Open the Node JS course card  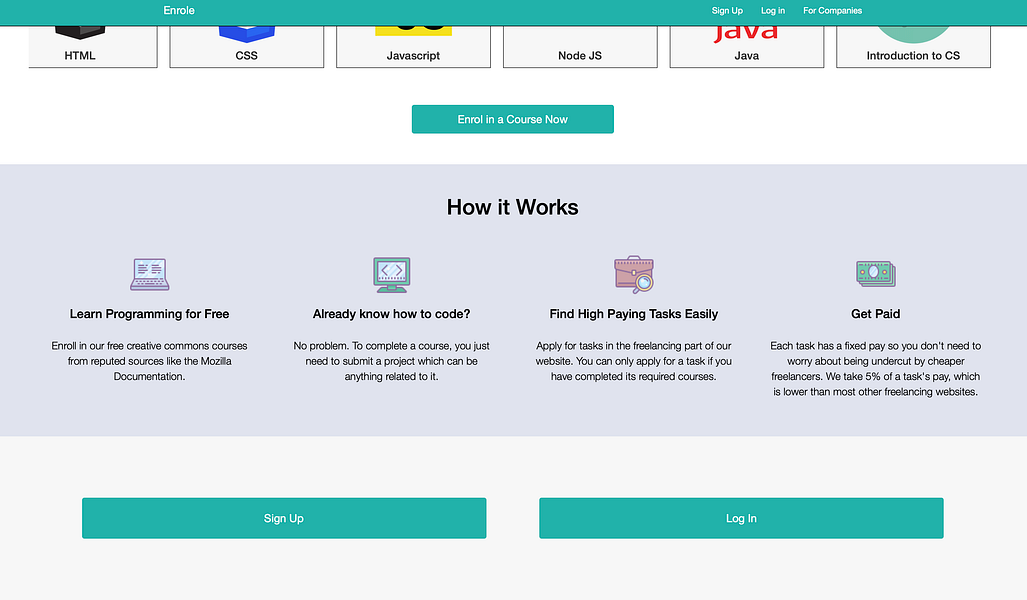click(580, 47)
